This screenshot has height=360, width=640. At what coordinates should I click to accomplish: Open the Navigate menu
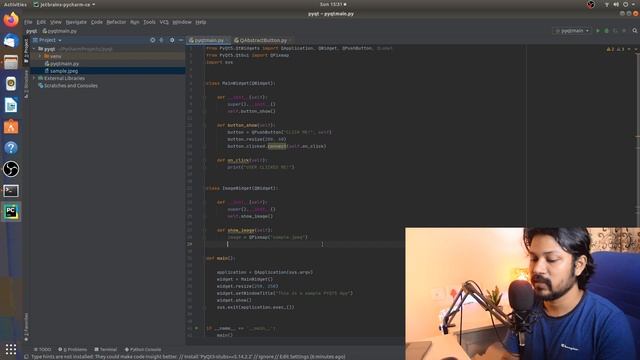tap(76, 22)
